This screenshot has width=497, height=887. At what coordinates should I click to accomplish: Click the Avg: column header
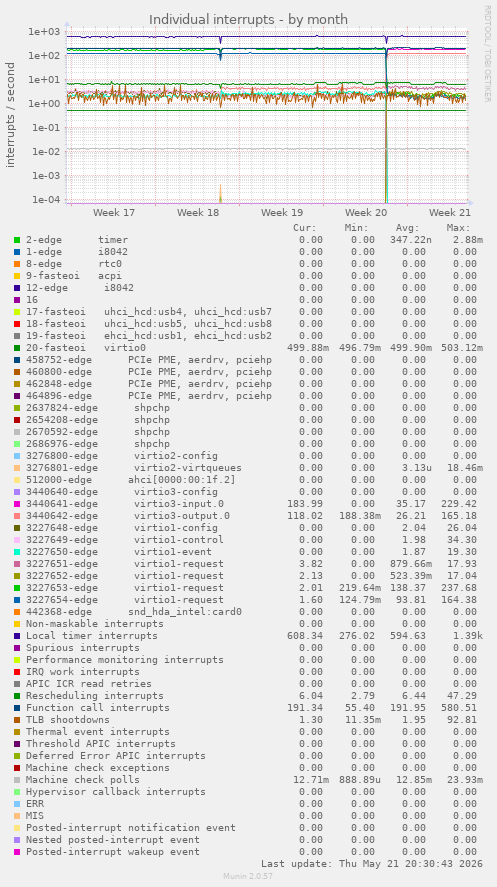pyautogui.click(x=408, y=228)
